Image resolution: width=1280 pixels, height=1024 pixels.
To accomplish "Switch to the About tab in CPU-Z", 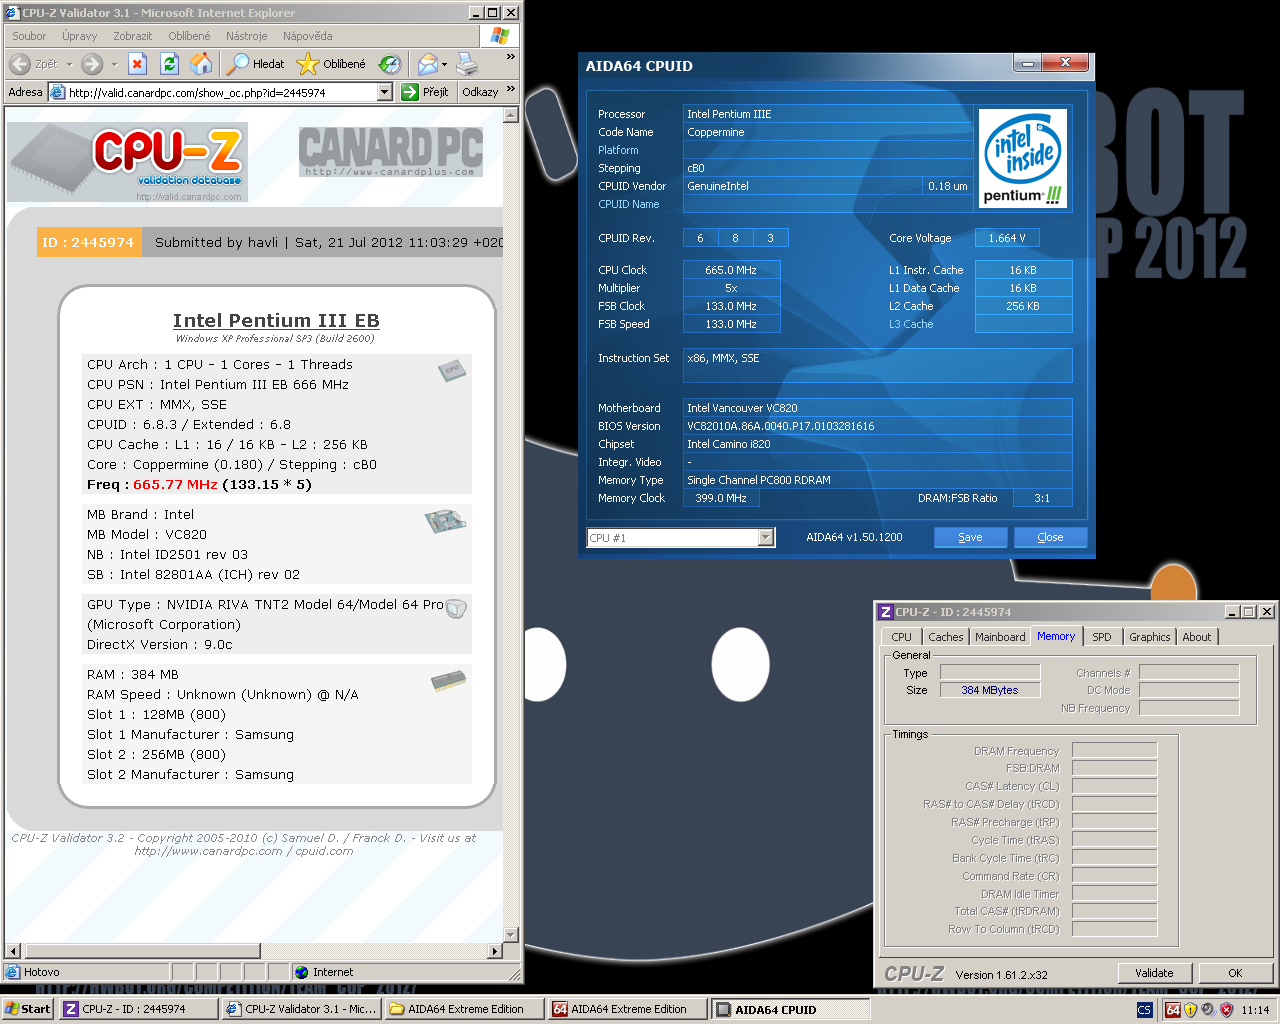I will click(1196, 637).
